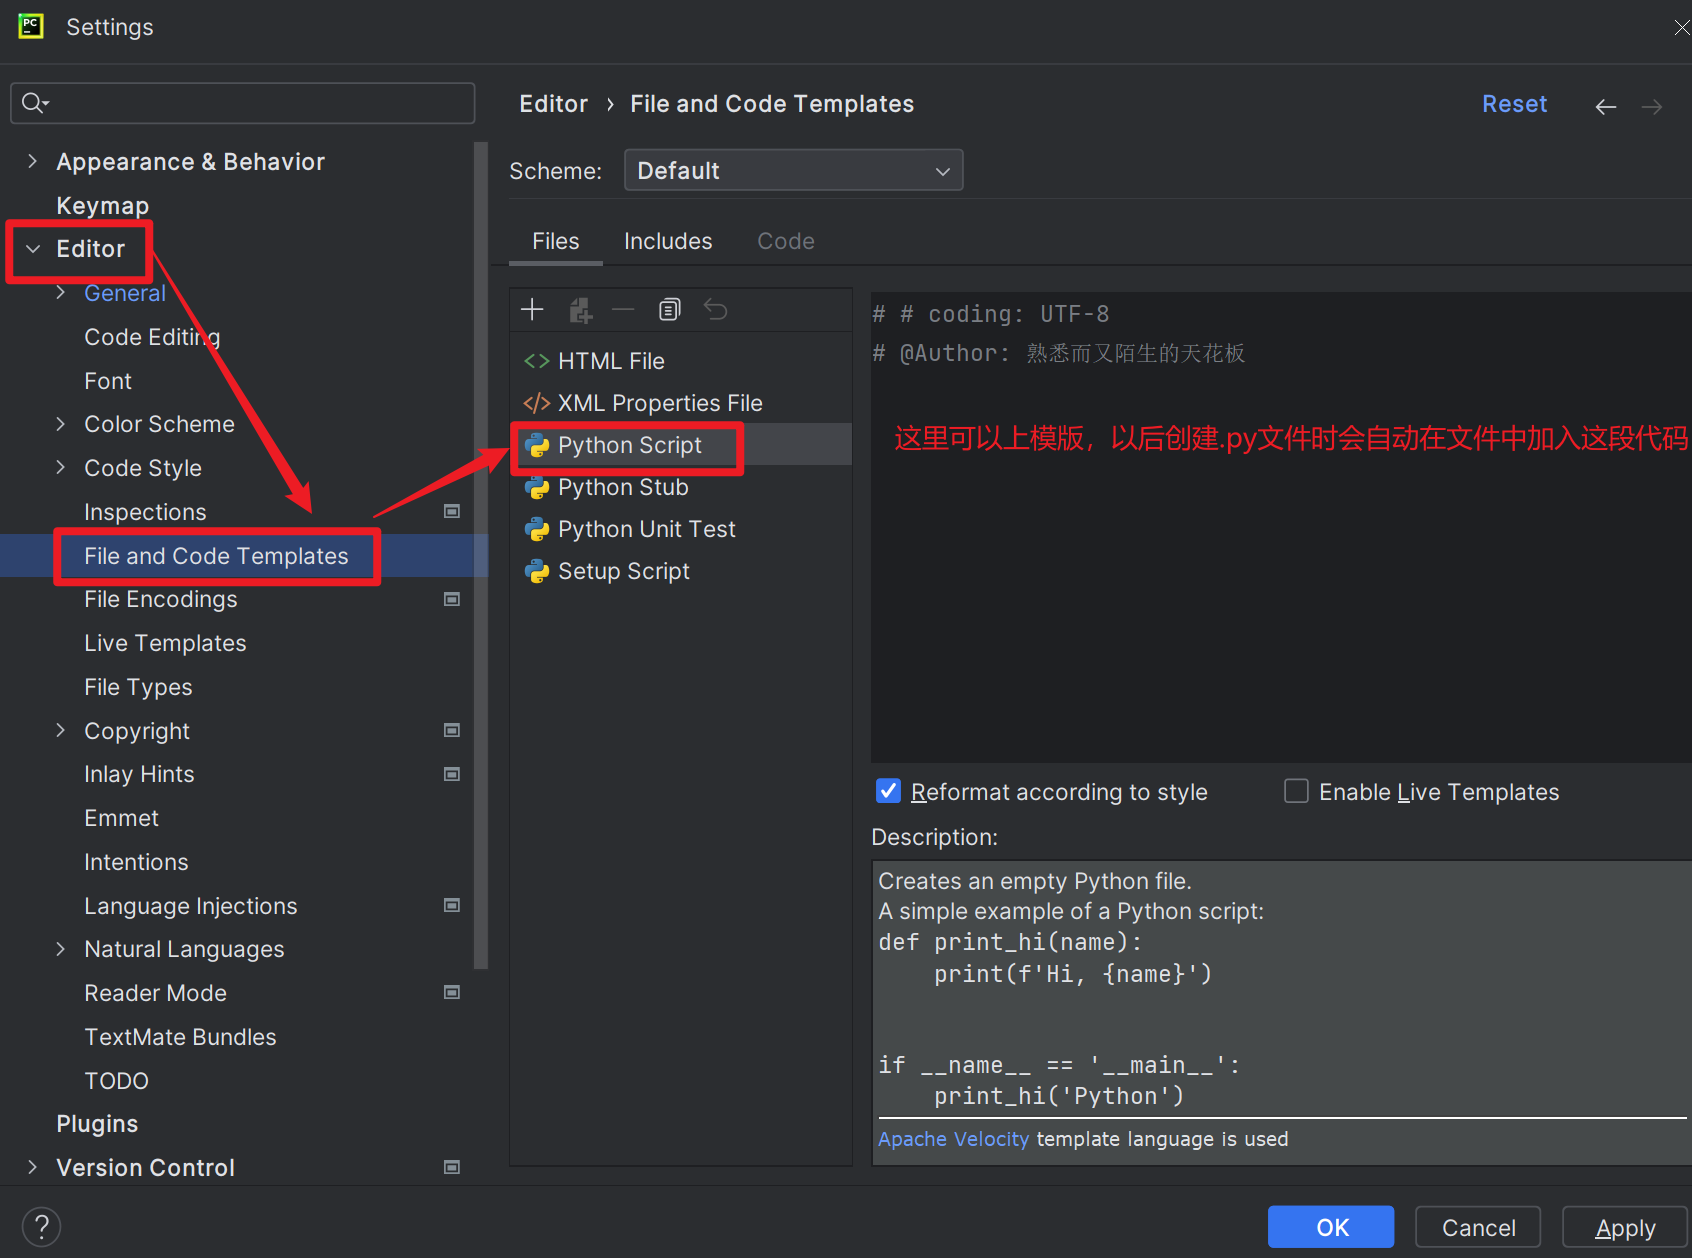Click the help question mark icon
Viewport: 1692px width, 1258px height.
pyautogui.click(x=41, y=1227)
